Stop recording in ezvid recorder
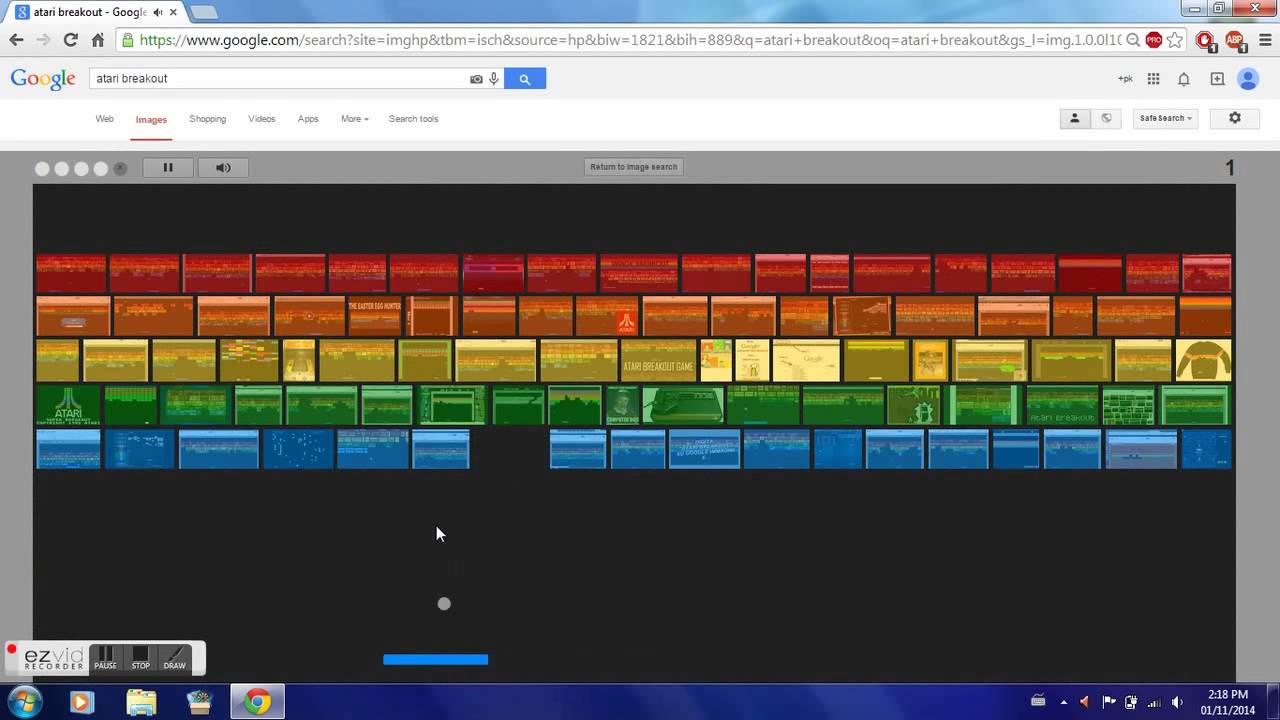1280x720 pixels. coord(140,658)
